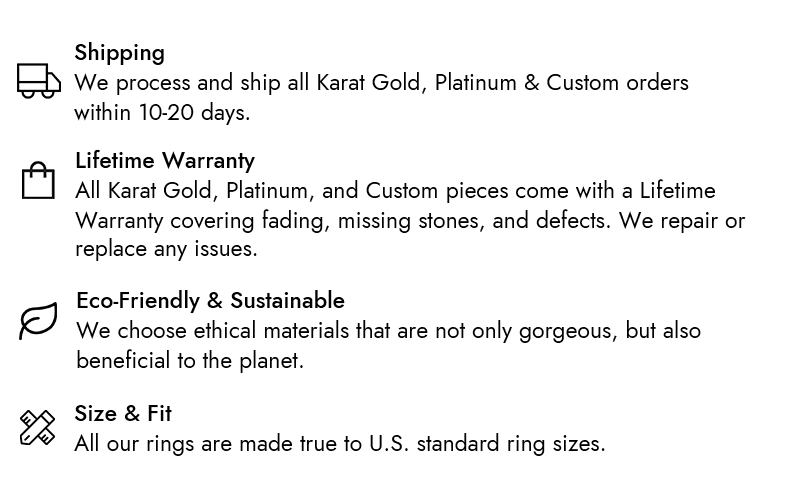Select the Shipping heading
Screen dimensions: 800x500
pyautogui.click(x=119, y=52)
